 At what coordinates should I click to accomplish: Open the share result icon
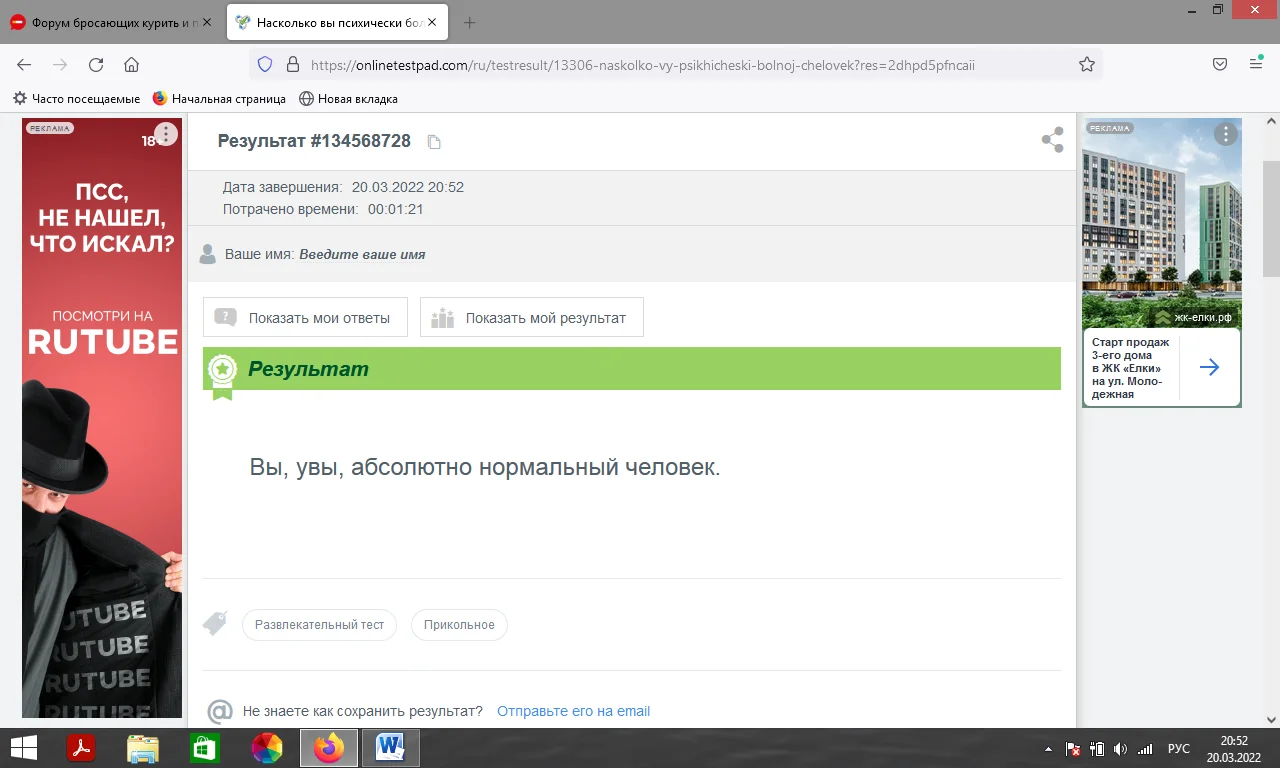pyautogui.click(x=1051, y=141)
